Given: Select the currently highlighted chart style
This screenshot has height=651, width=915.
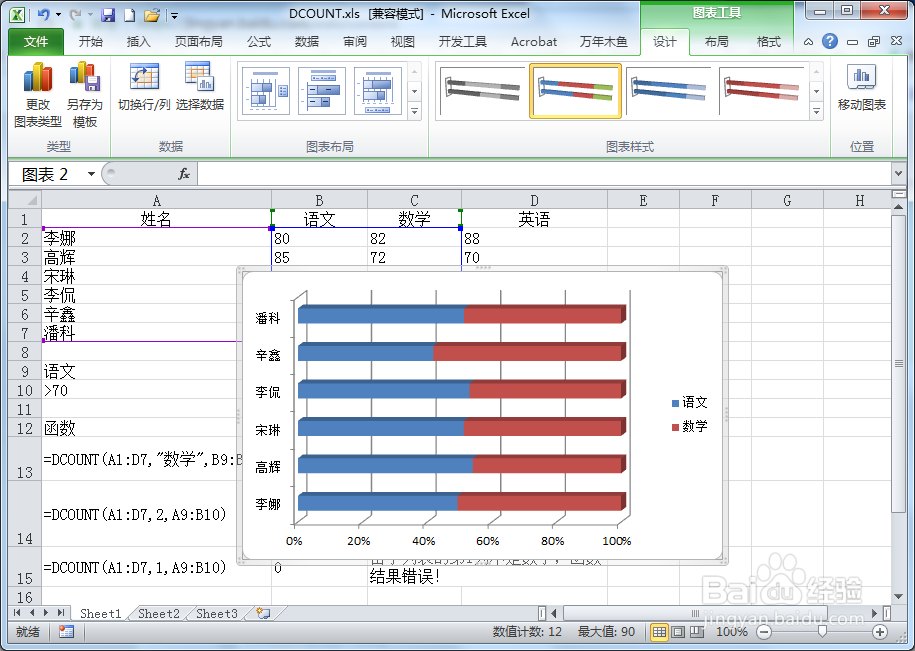Looking at the screenshot, I should [x=575, y=90].
